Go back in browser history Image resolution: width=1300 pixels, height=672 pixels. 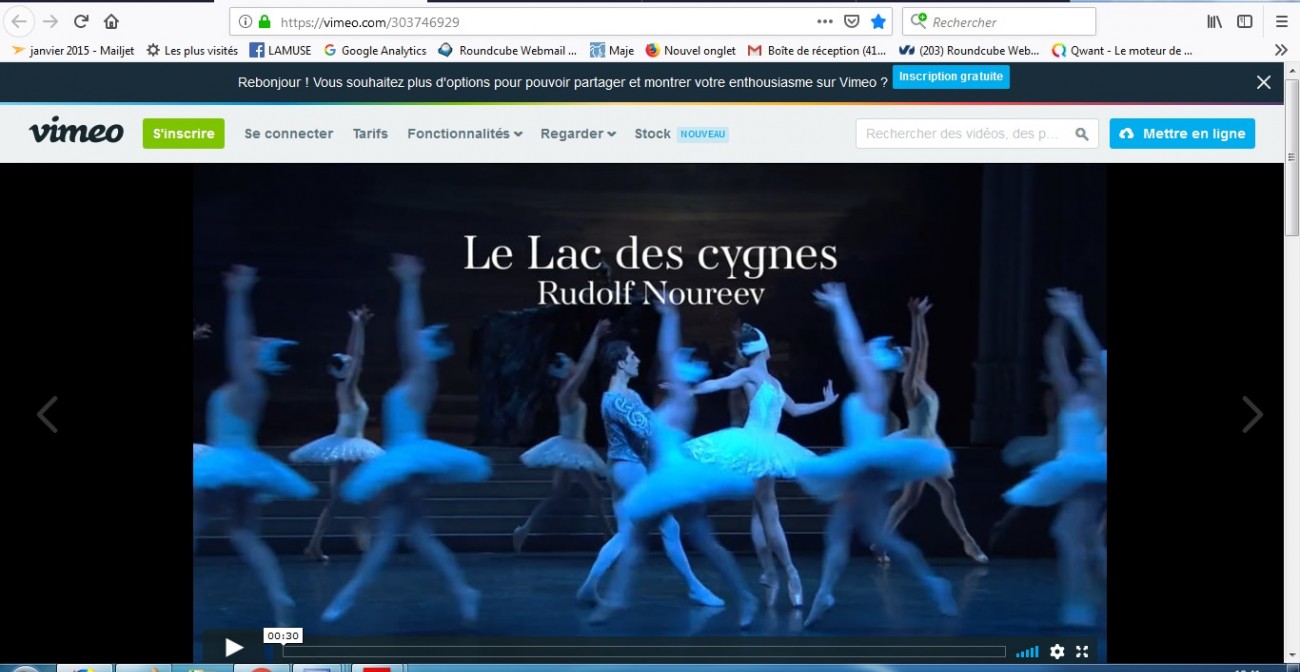19,21
